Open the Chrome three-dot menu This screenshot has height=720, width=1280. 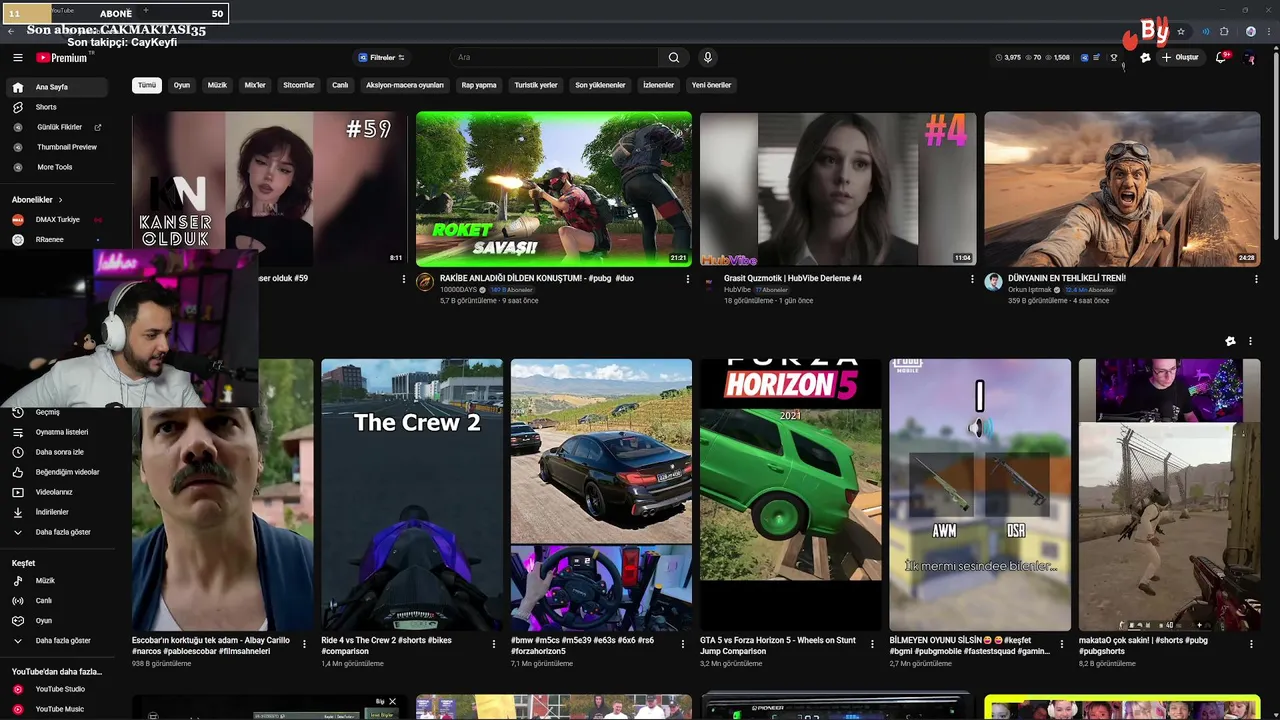pyautogui.click(x=1268, y=31)
